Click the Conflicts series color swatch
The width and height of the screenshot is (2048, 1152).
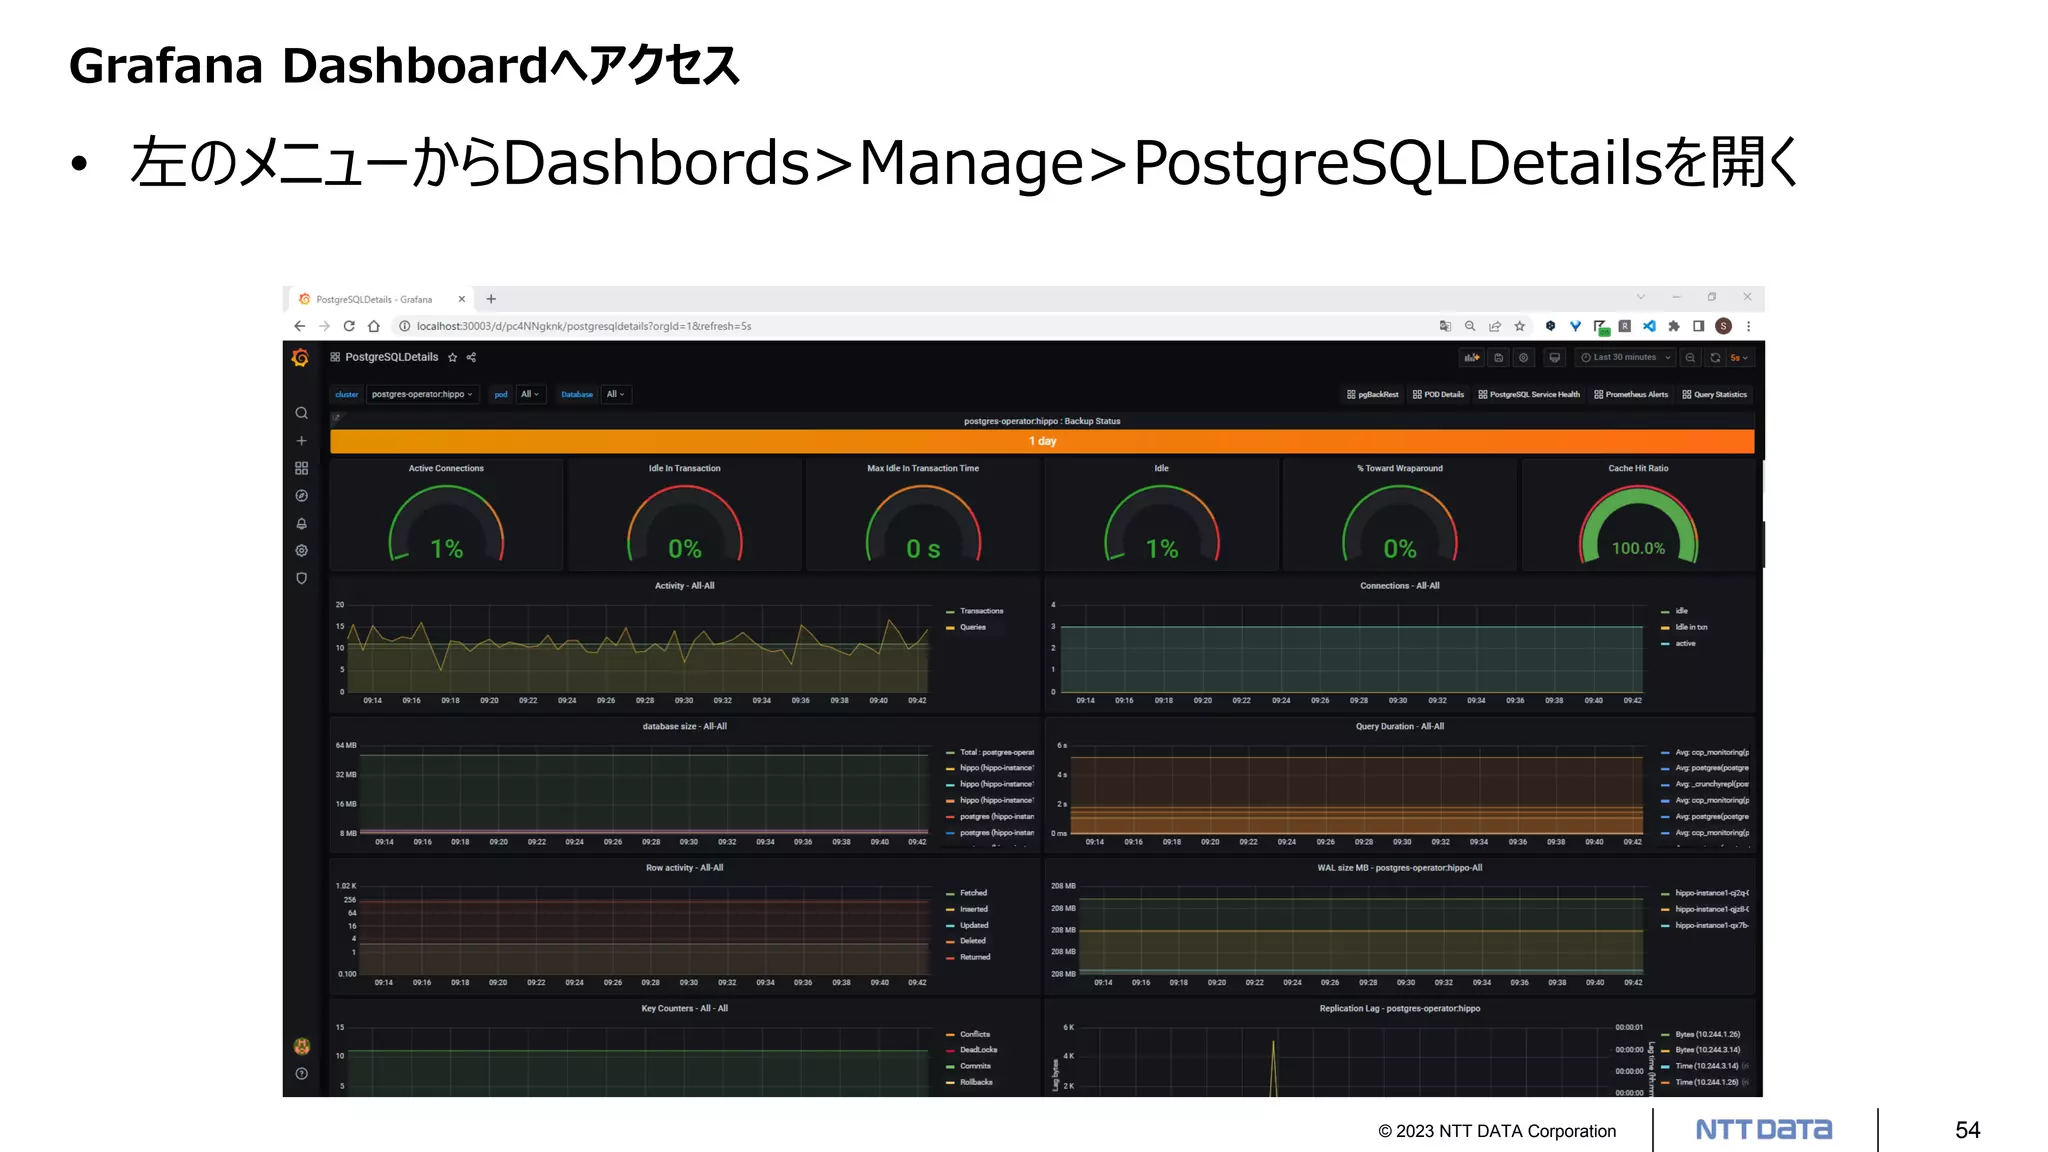(950, 1035)
